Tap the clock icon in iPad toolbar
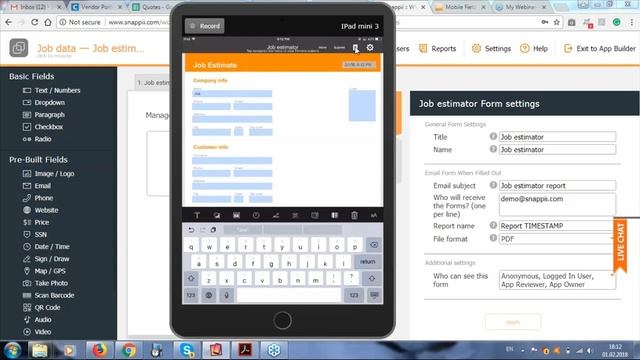The image size is (640, 360). point(256,215)
